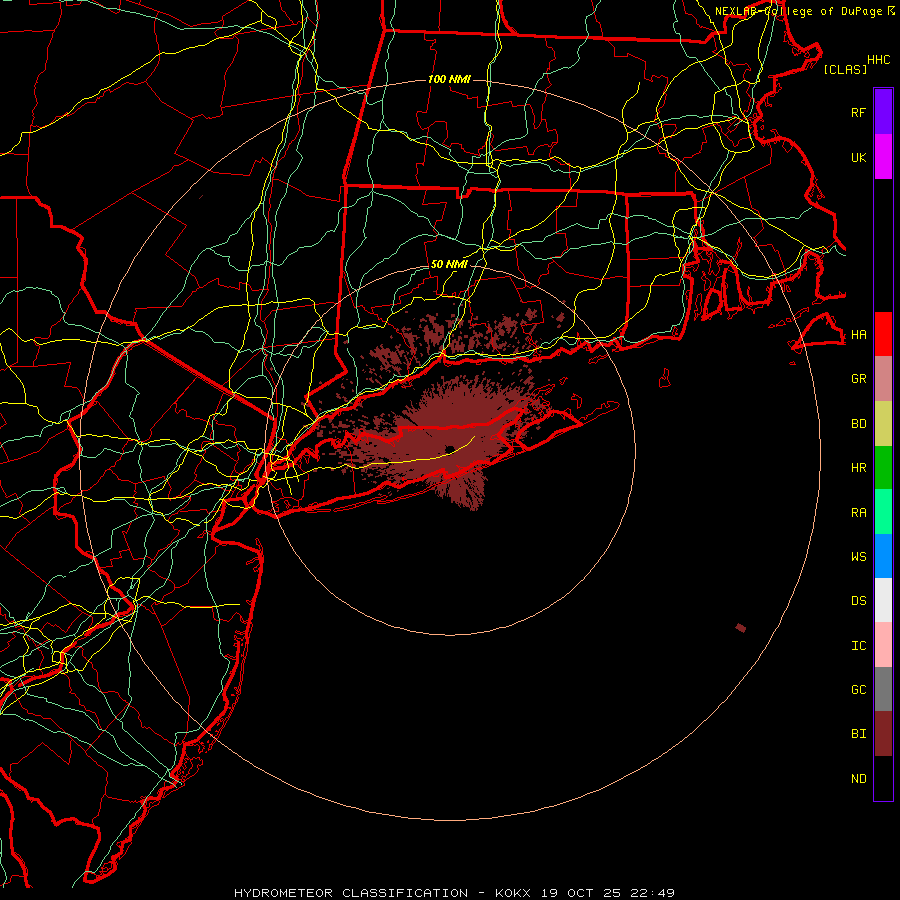The height and width of the screenshot is (900, 900).
Task: Click the HHC product label
Action: (x=878, y=60)
